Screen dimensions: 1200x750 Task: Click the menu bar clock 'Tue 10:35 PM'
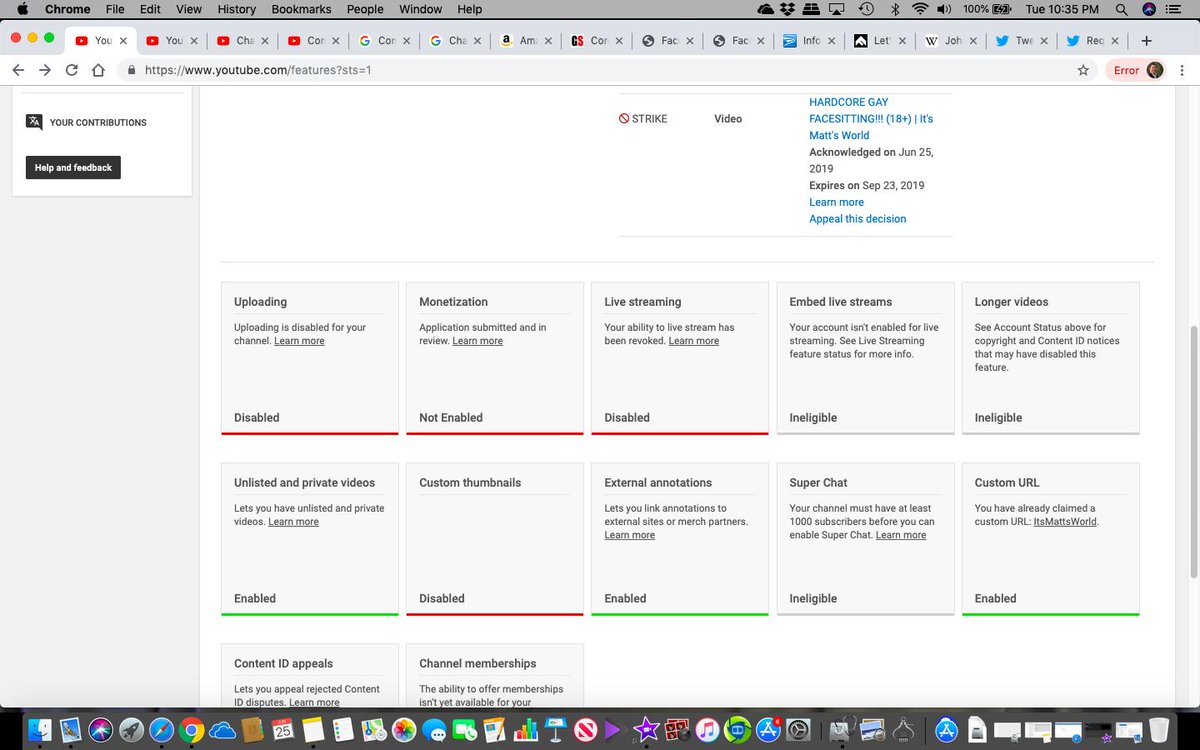pyautogui.click(x=1062, y=9)
